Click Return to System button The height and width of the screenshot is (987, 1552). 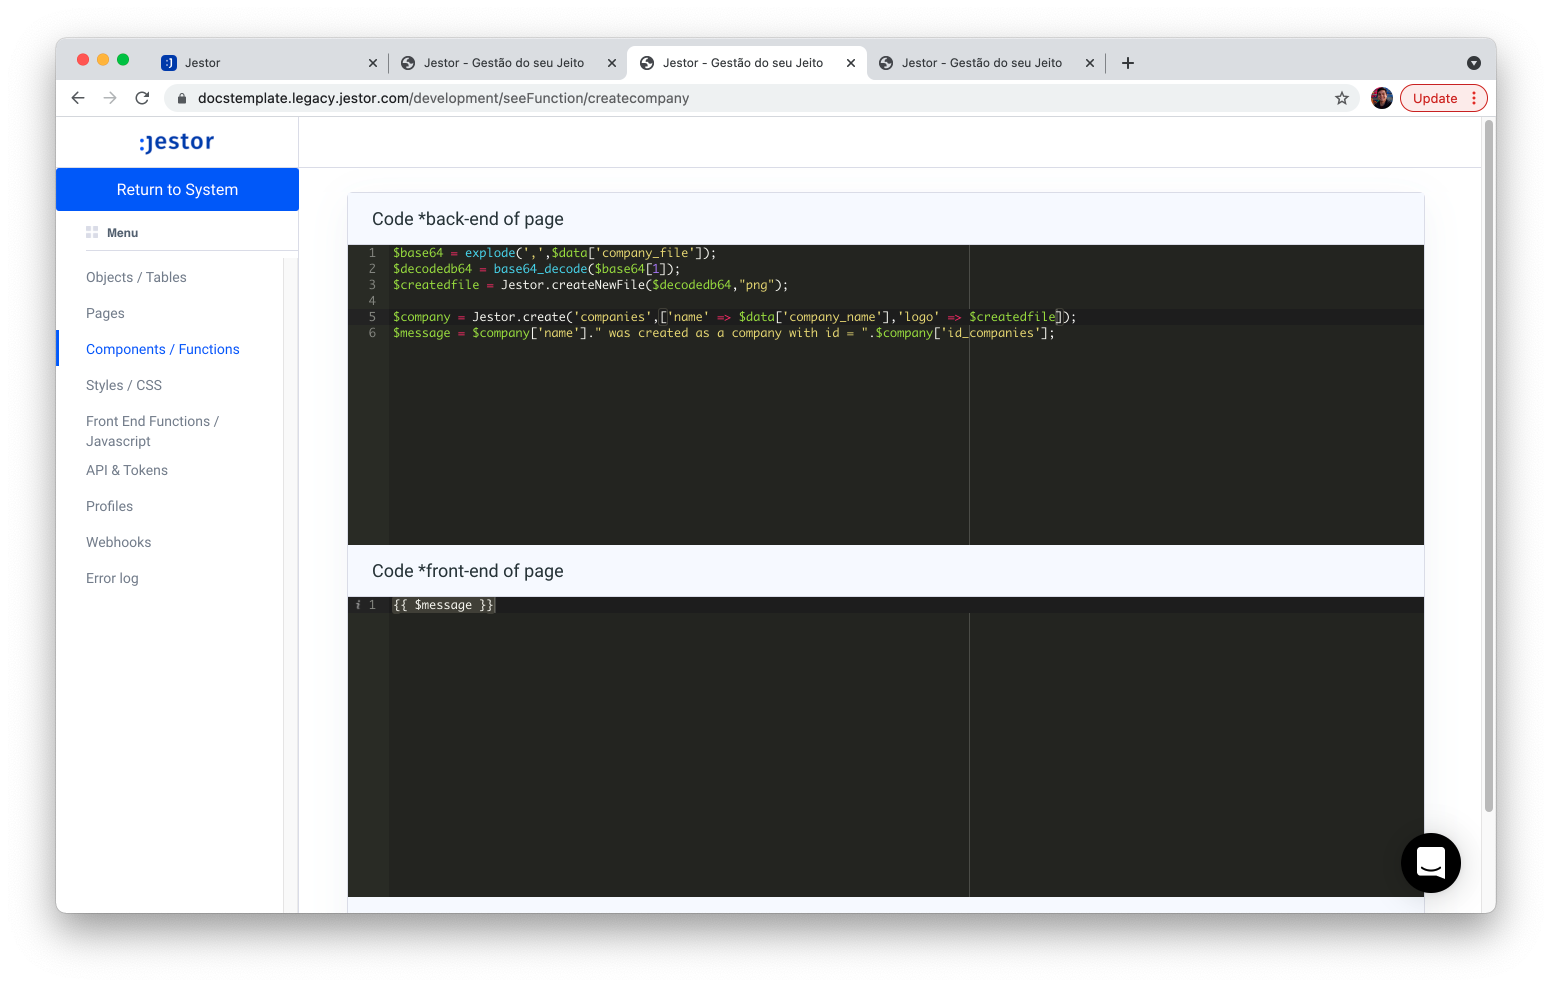coord(177,189)
